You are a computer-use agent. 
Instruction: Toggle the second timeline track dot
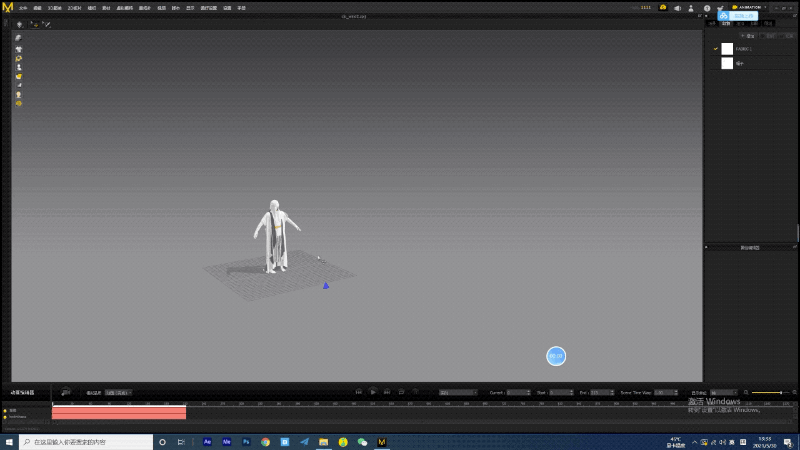click(x=5, y=417)
